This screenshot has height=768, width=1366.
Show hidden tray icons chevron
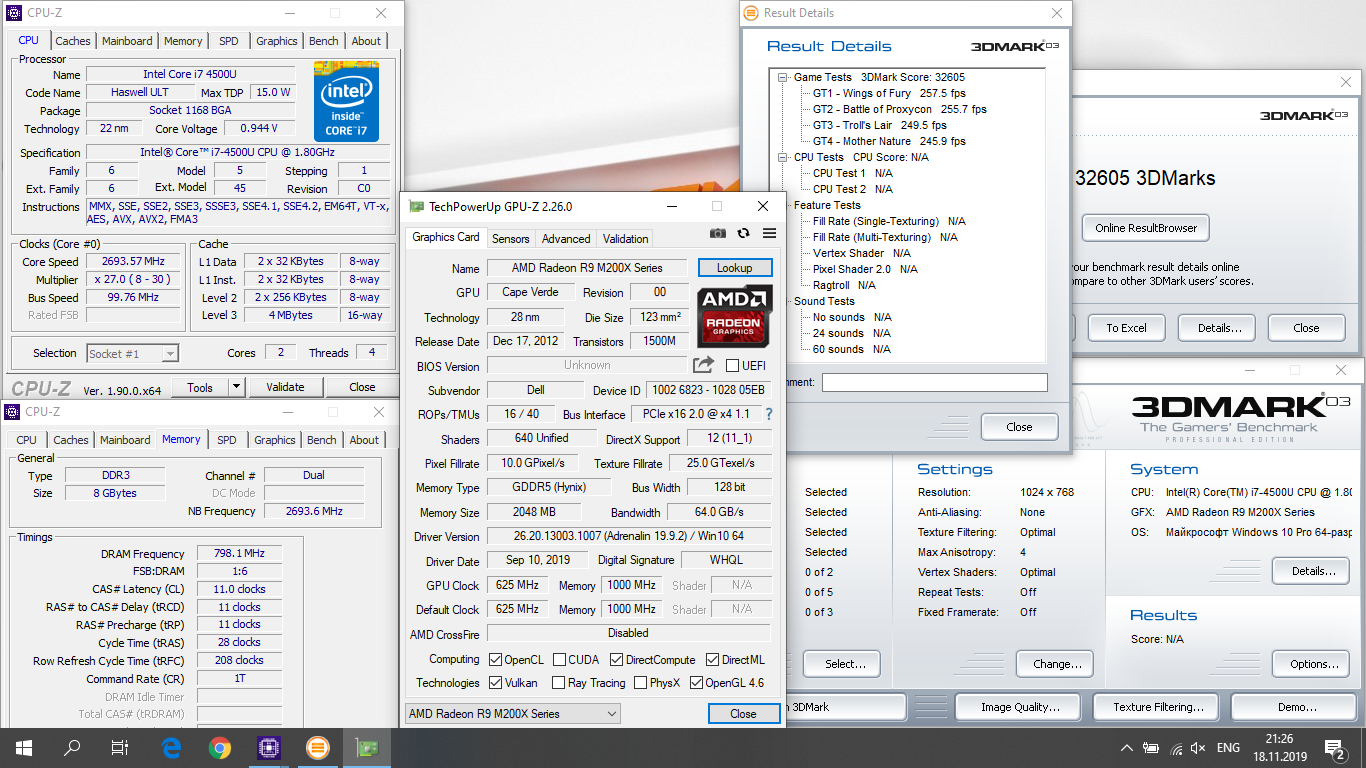pos(1129,748)
